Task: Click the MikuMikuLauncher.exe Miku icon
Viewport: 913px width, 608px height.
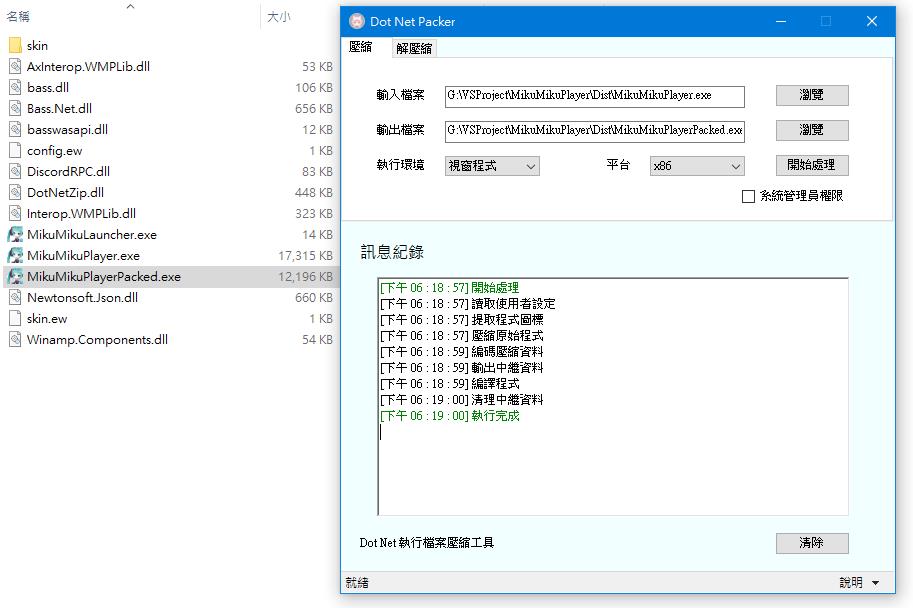Action: click(x=15, y=234)
